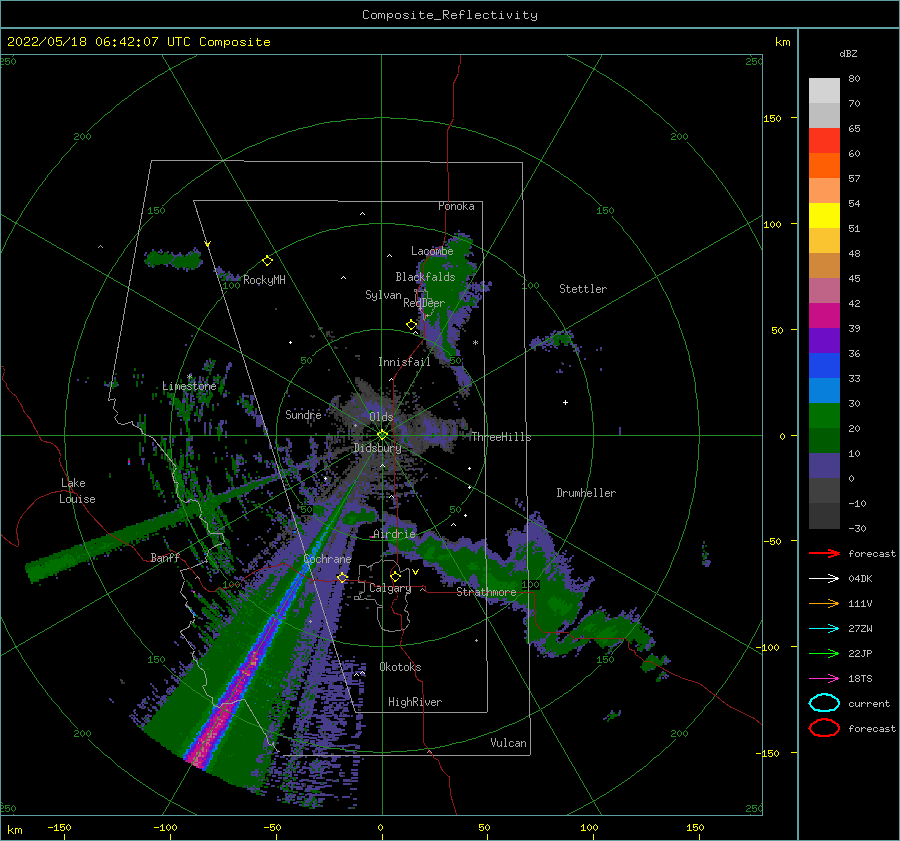This screenshot has height=841, width=900.
Task: Click the red swatch in dBZ legend
Action: point(824,140)
